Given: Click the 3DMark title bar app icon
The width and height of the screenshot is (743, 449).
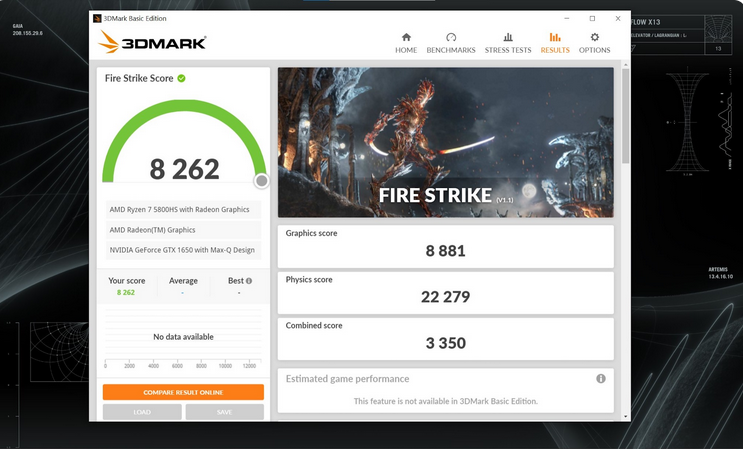Looking at the screenshot, I should tap(97, 18).
